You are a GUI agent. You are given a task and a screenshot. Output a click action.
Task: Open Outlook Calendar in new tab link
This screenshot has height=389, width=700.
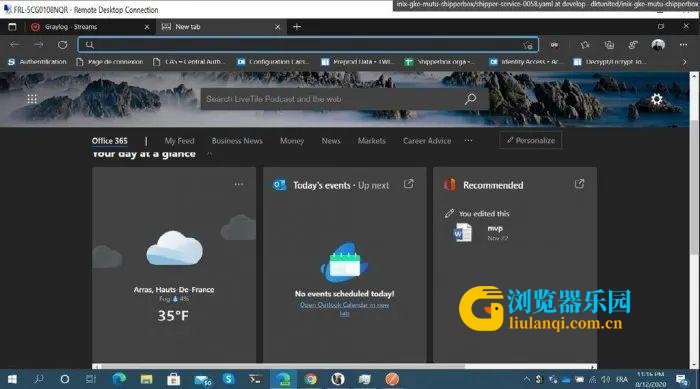pyautogui.click(x=344, y=309)
